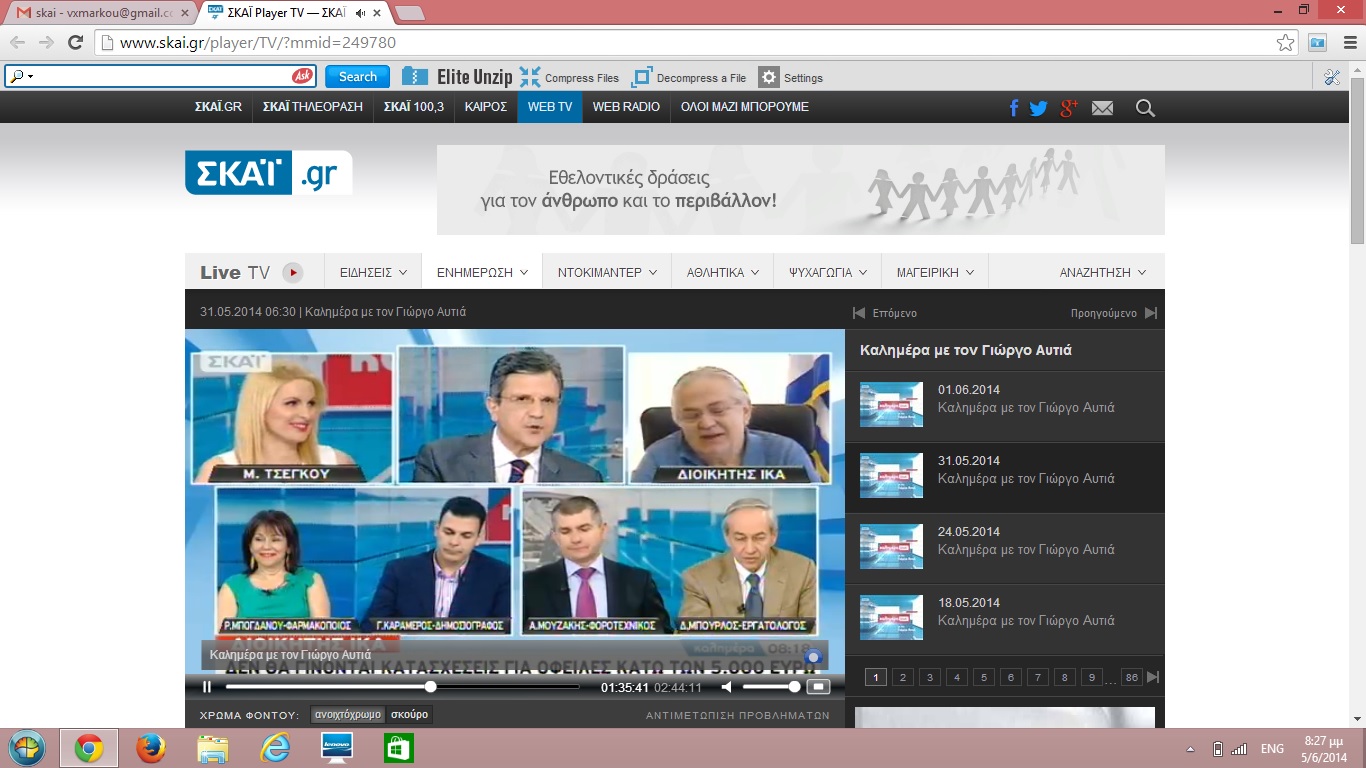Click the Windows Start button
Image resolution: width=1366 pixels, height=768 pixels.
coord(26,748)
